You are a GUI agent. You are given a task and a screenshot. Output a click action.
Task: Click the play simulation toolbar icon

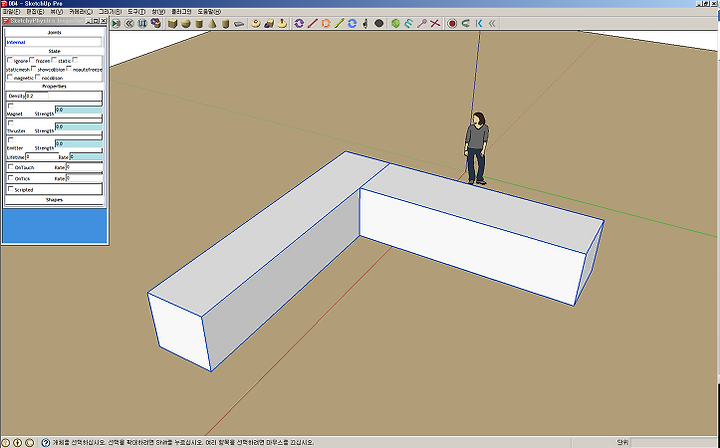tap(116, 23)
